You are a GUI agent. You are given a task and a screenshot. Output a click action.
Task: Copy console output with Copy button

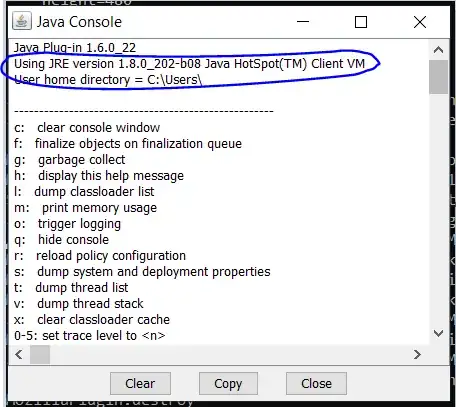click(228, 383)
